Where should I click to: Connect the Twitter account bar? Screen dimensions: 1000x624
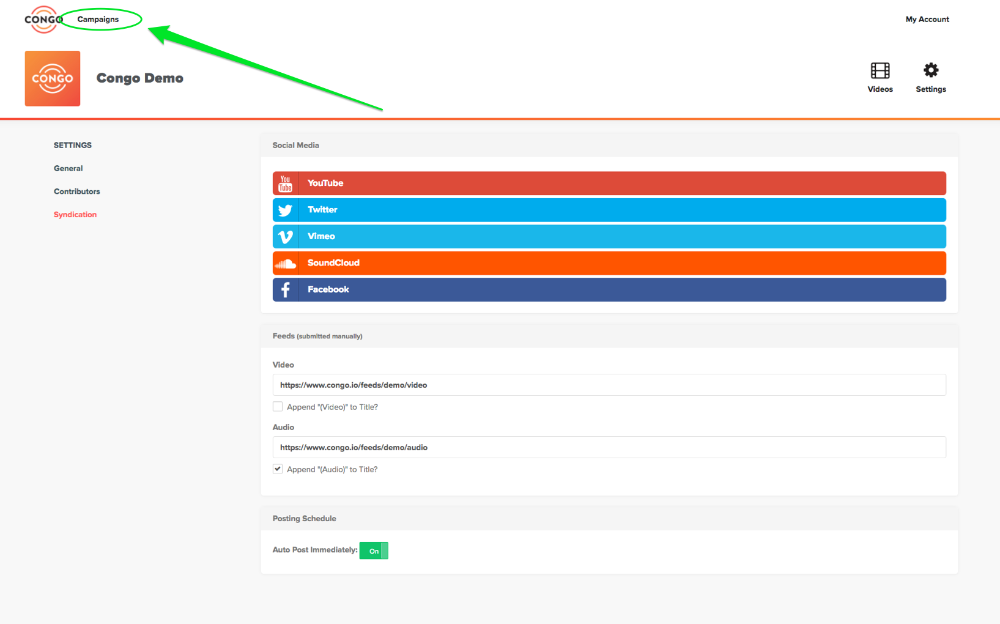pos(609,210)
